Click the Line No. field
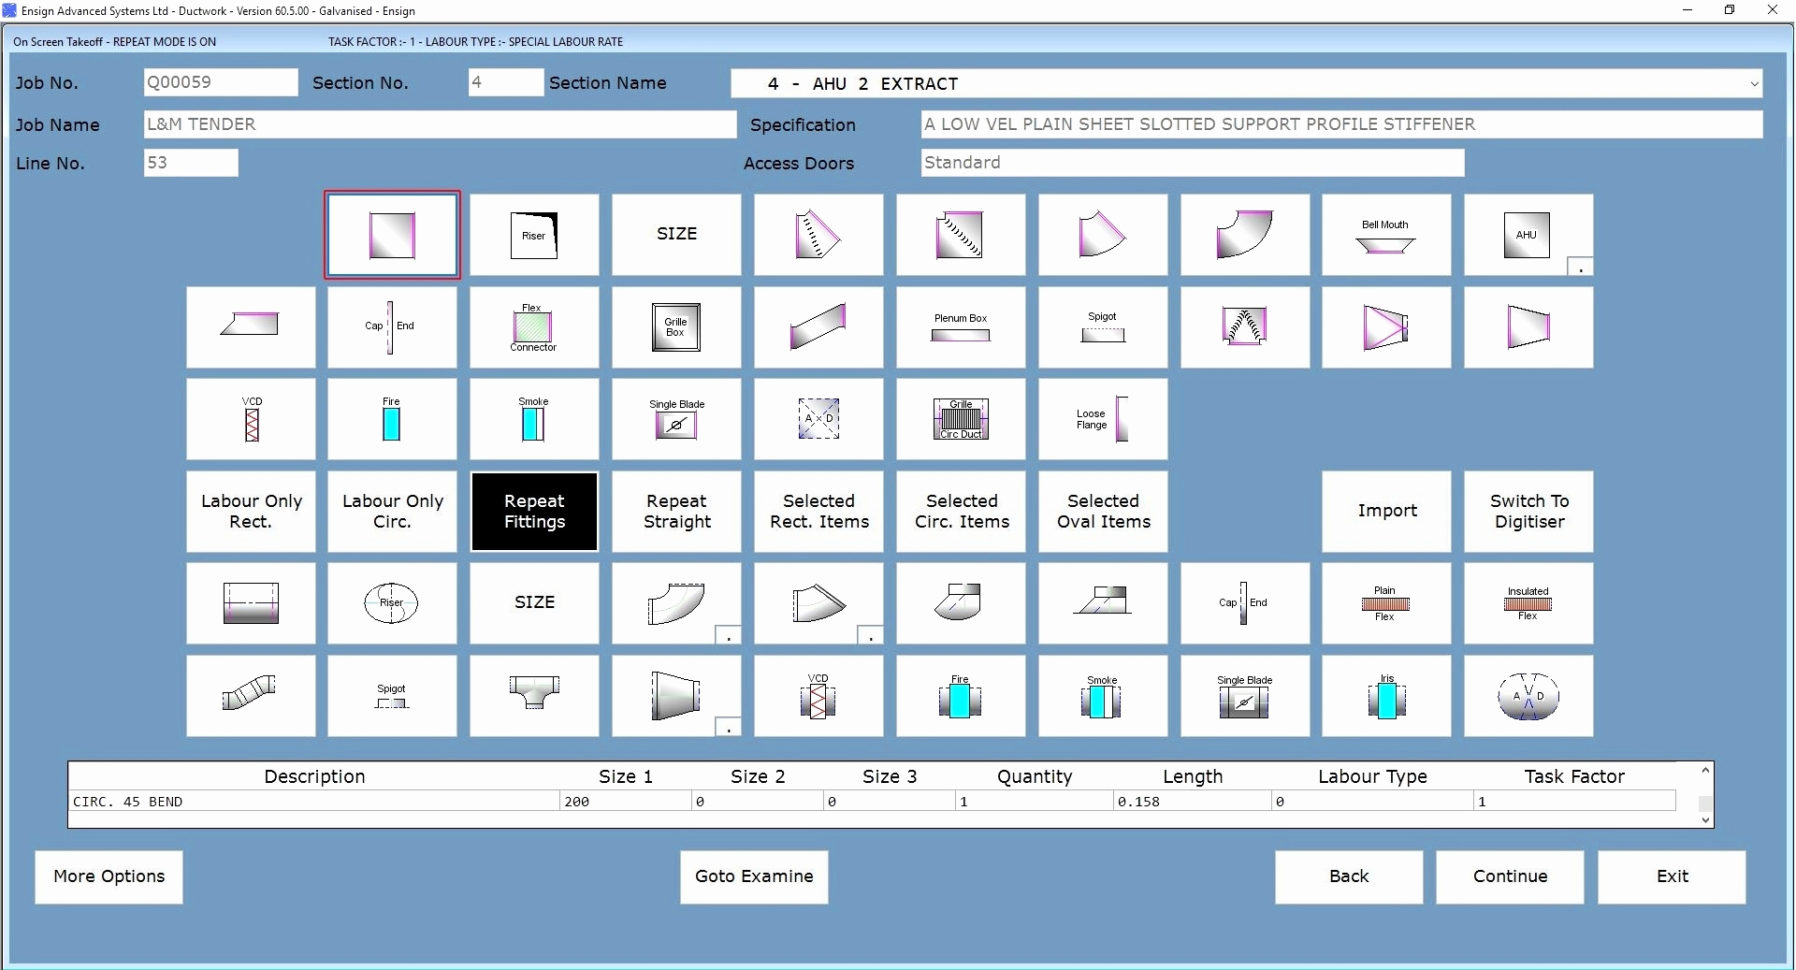This screenshot has height=970, width=1796. click(x=191, y=163)
